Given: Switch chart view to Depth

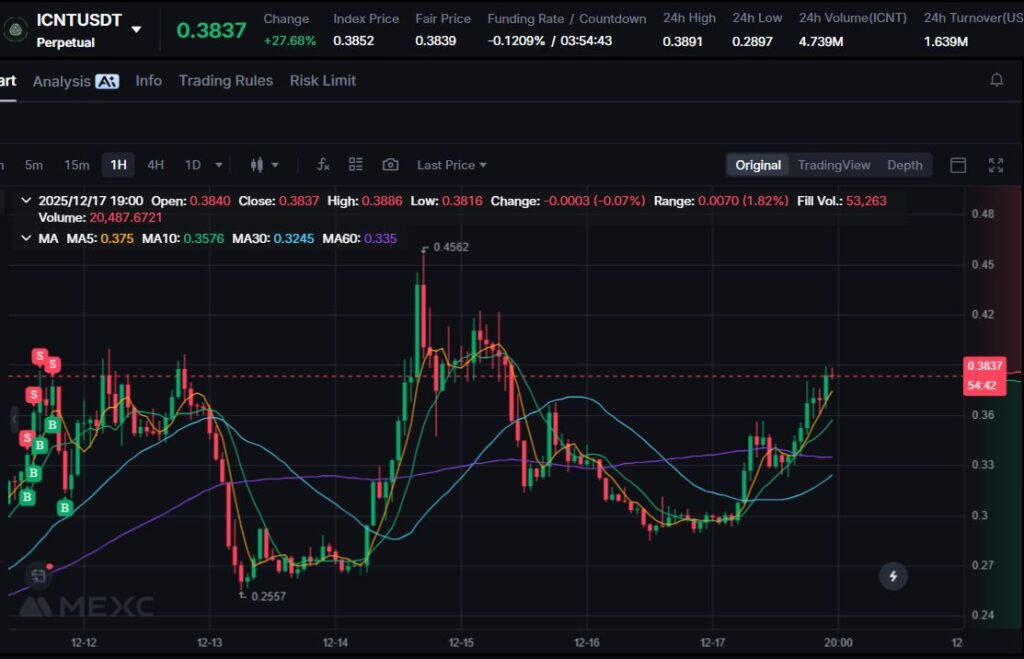Looking at the screenshot, I should tap(904, 165).
